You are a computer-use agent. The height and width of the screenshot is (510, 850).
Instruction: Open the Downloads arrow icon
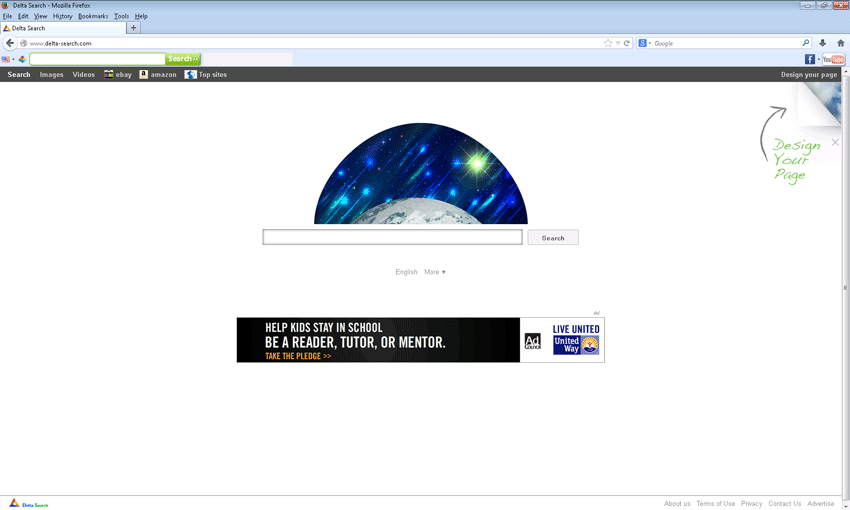[x=822, y=43]
